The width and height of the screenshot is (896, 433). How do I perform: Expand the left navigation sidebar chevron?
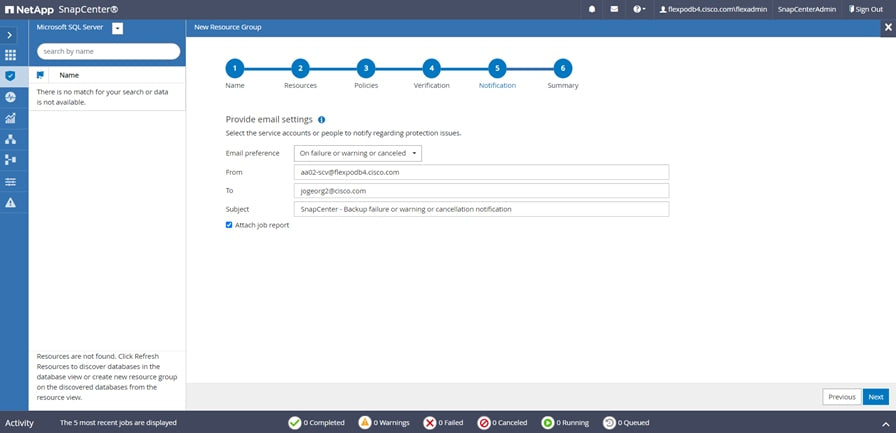pyautogui.click(x=10, y=35)
